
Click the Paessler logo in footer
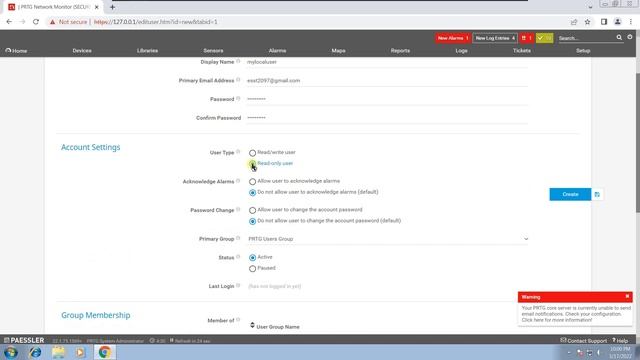pos(24,340)
